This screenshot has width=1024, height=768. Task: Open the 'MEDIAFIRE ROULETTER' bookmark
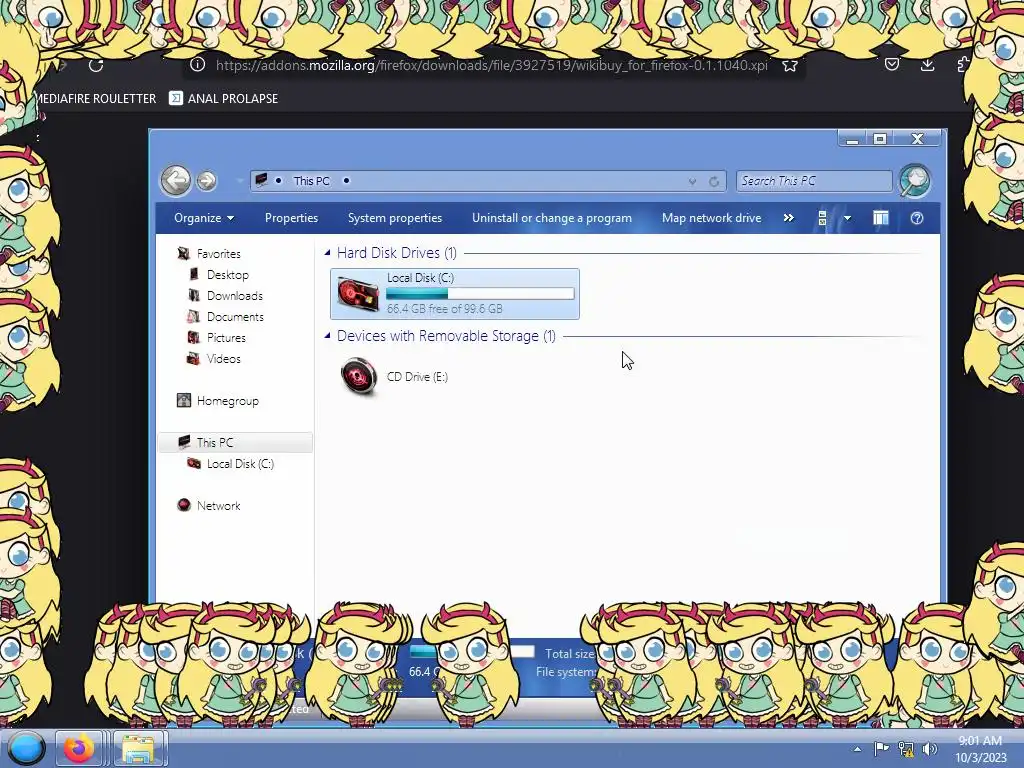click(x=95, y=99)
